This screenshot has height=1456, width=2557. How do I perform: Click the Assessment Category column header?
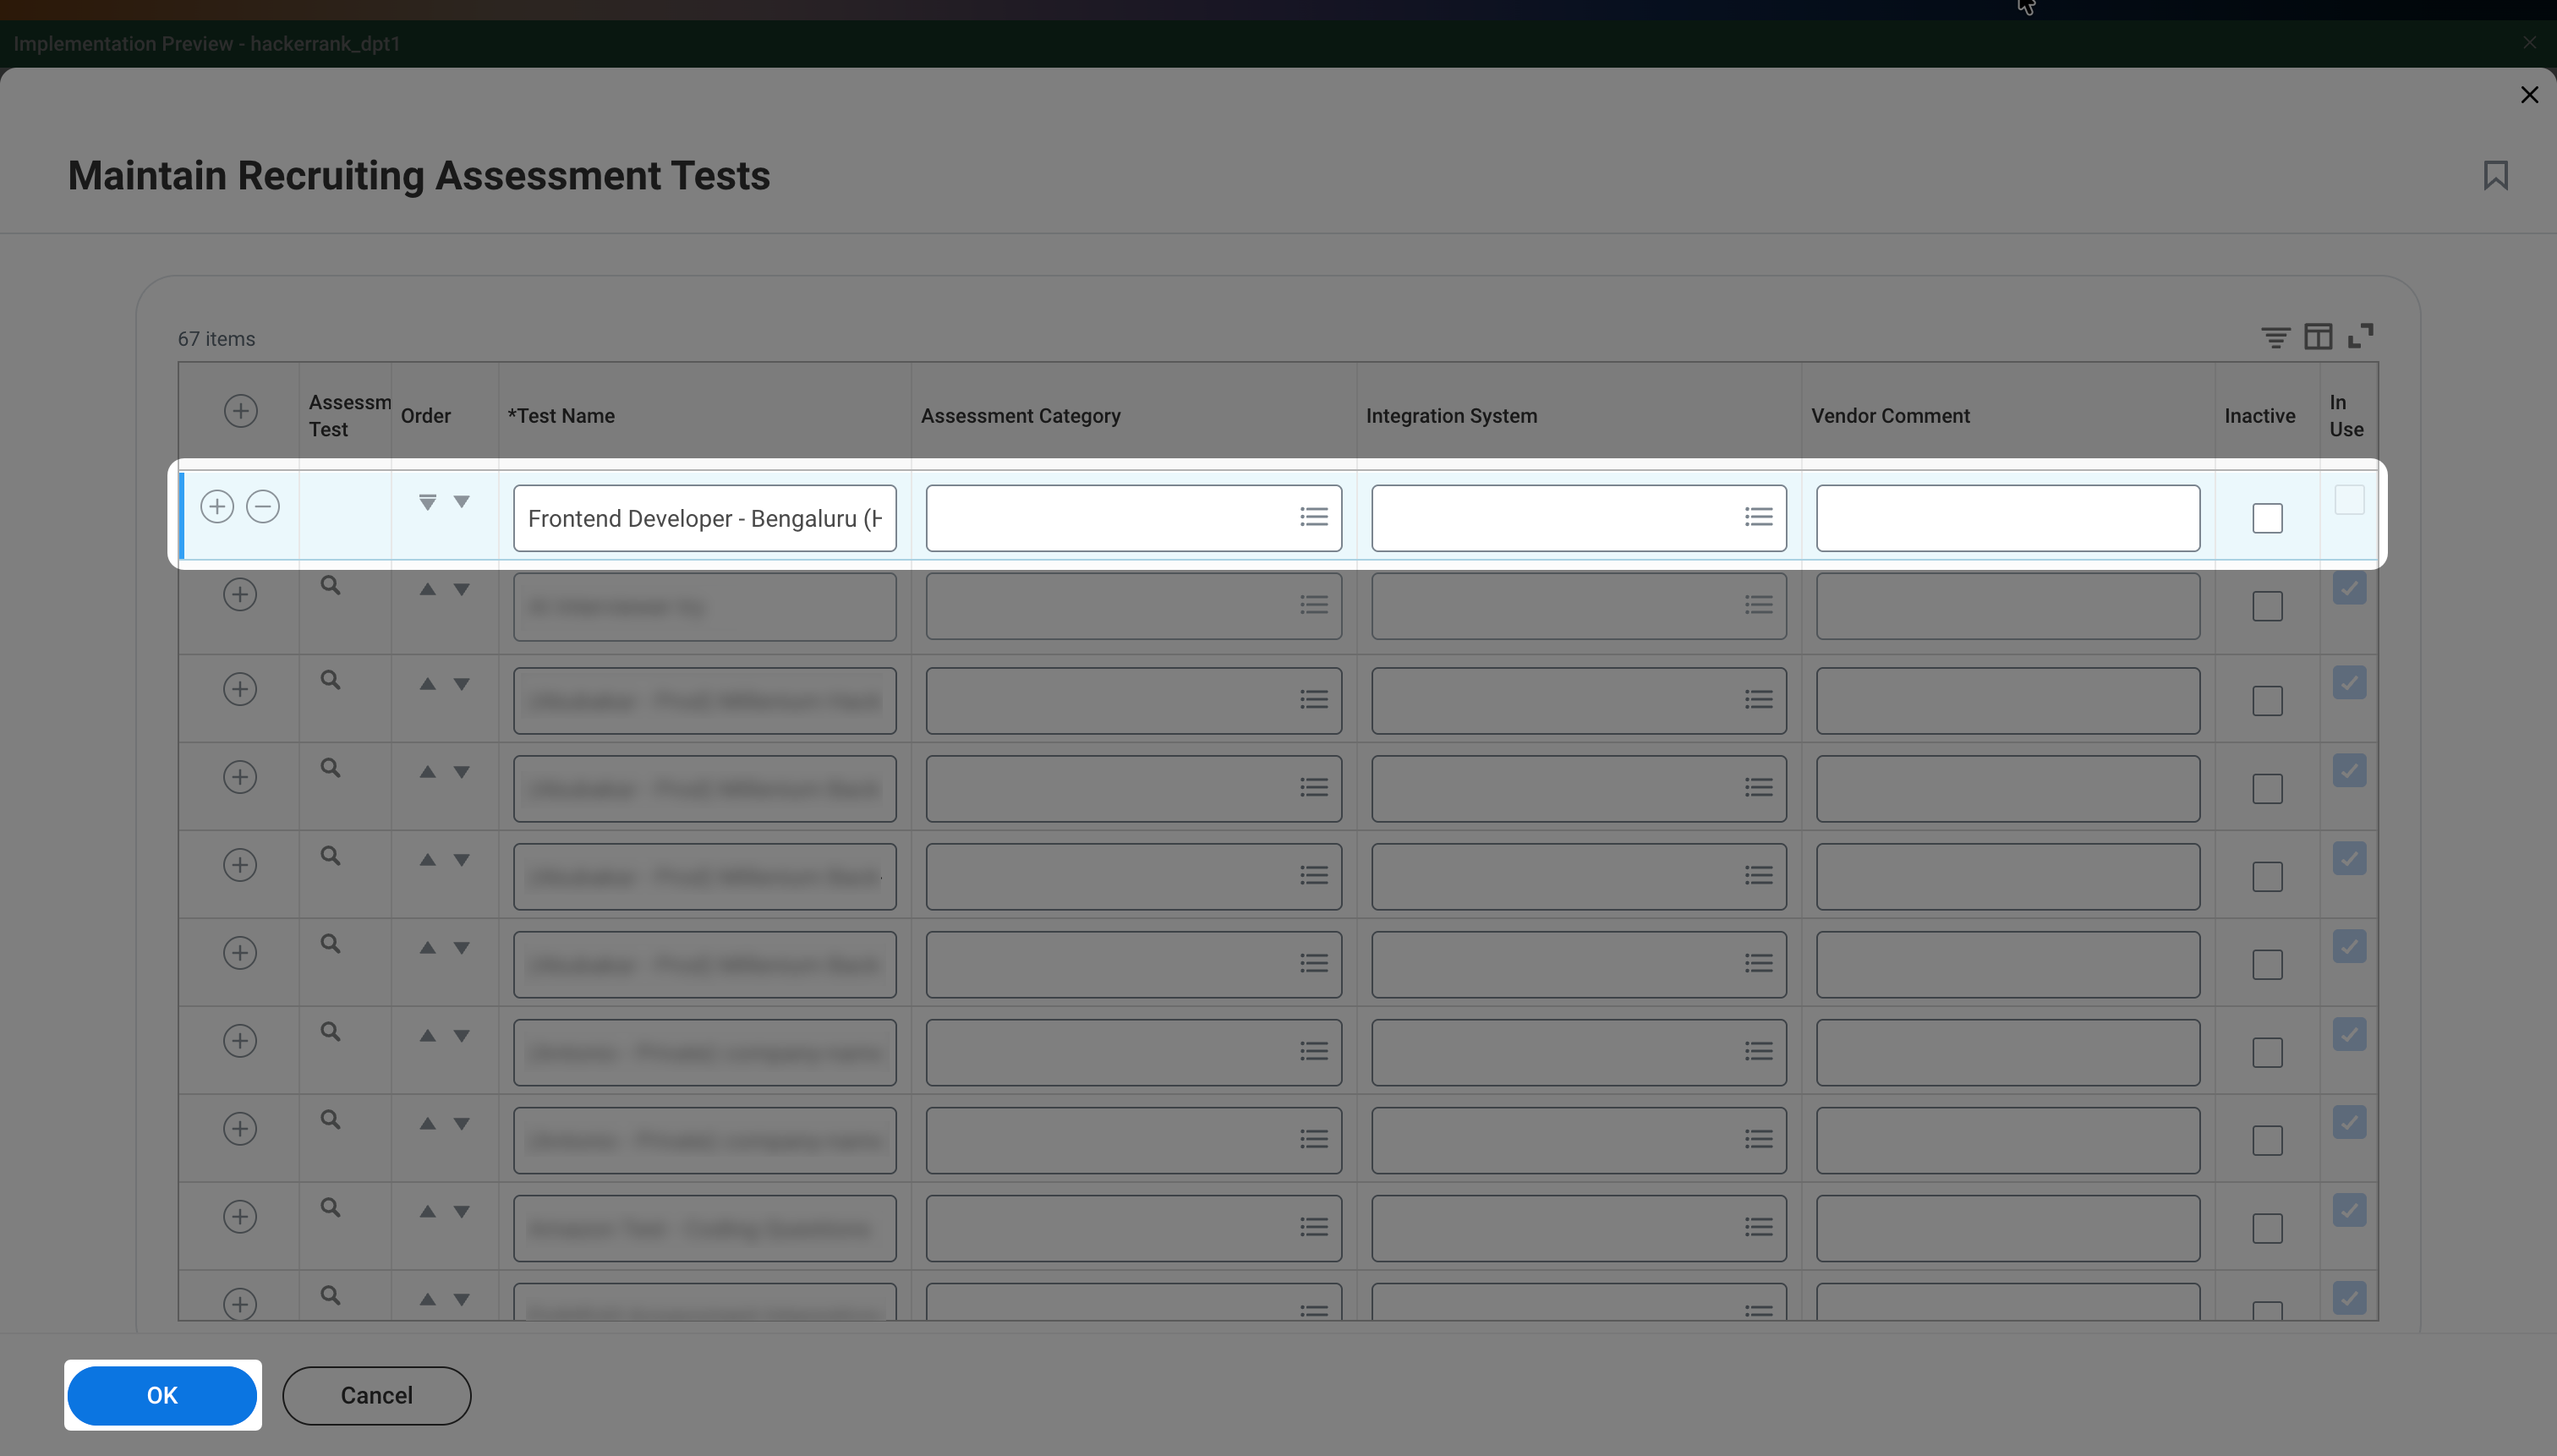[1020, 416]
